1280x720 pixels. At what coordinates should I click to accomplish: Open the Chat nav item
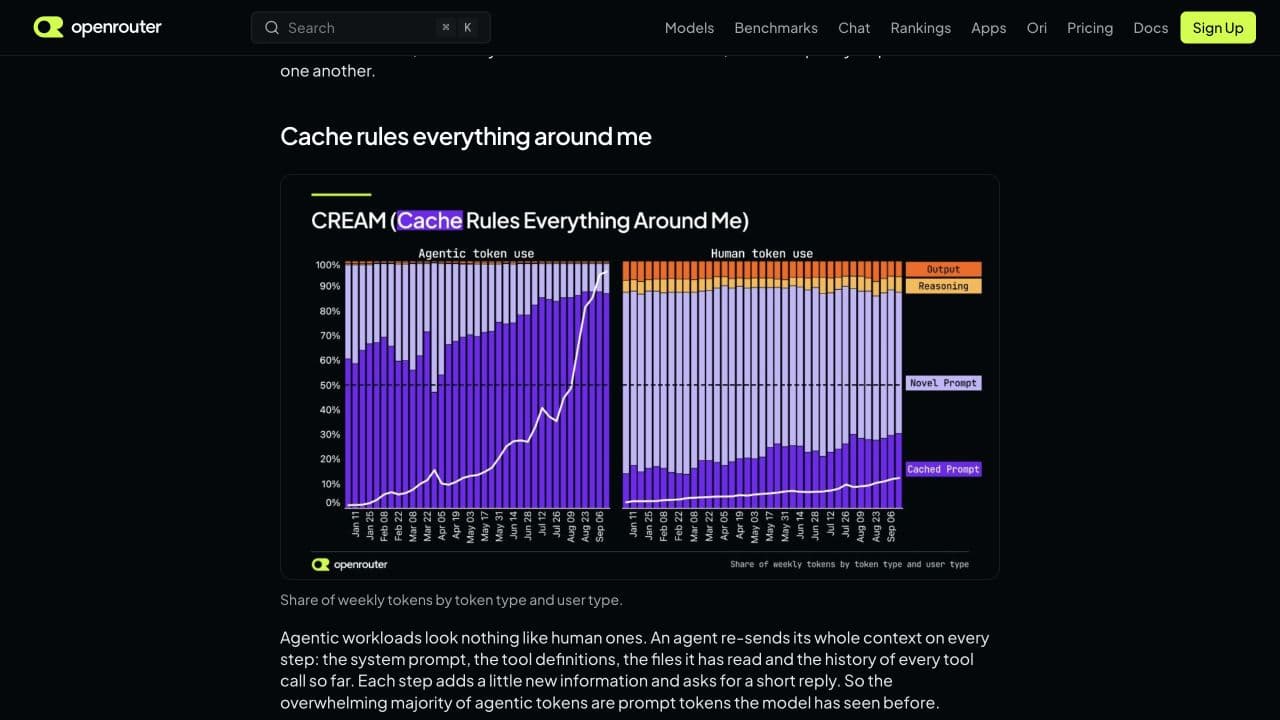pos(854,28)
